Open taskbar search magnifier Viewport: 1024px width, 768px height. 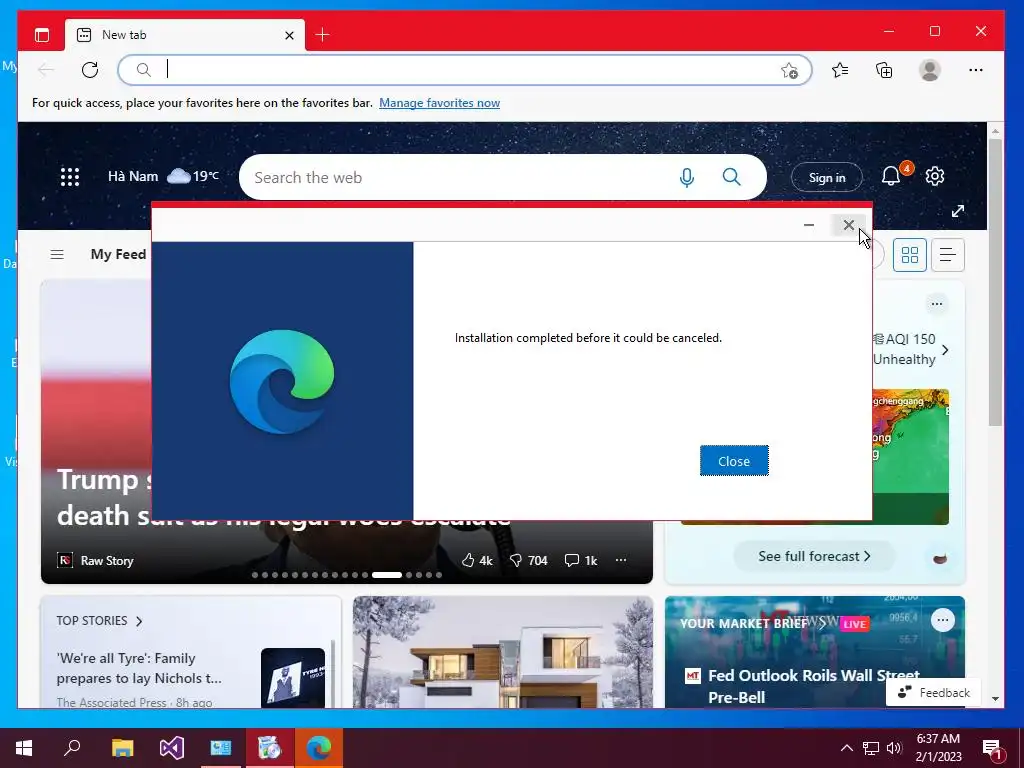click(x=72, y=748)
